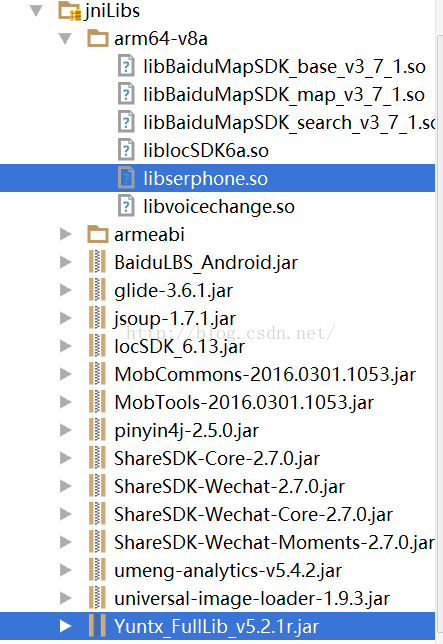Expand ShareSDK-Wechat-2.7.0.jar arrow
443x644 pixels.
[66, 486]
